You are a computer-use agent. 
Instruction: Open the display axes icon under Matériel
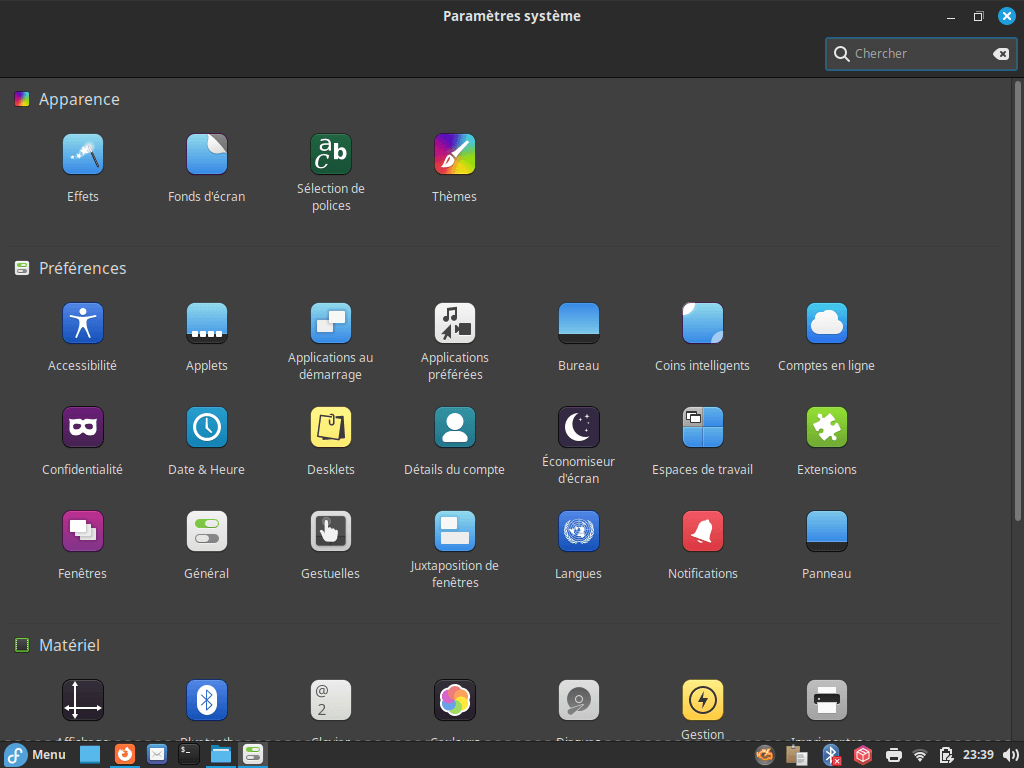click(x=83, y=700)
